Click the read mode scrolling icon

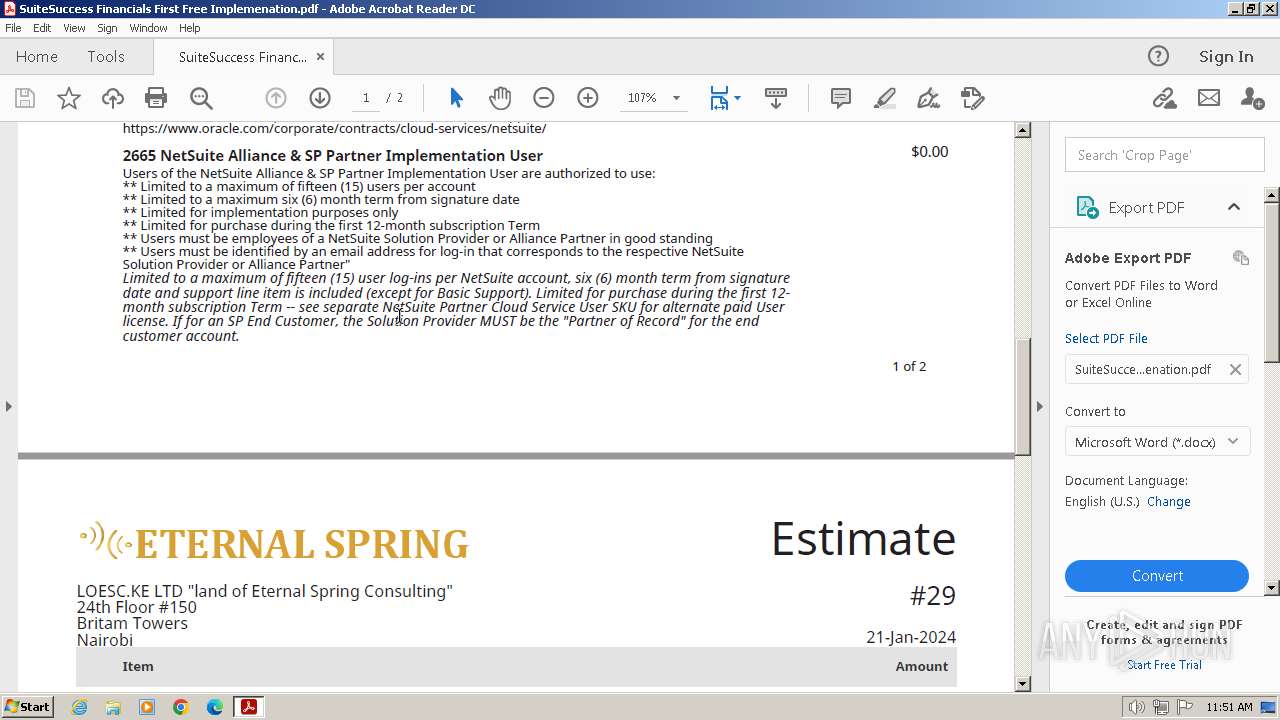click(776, 98)
